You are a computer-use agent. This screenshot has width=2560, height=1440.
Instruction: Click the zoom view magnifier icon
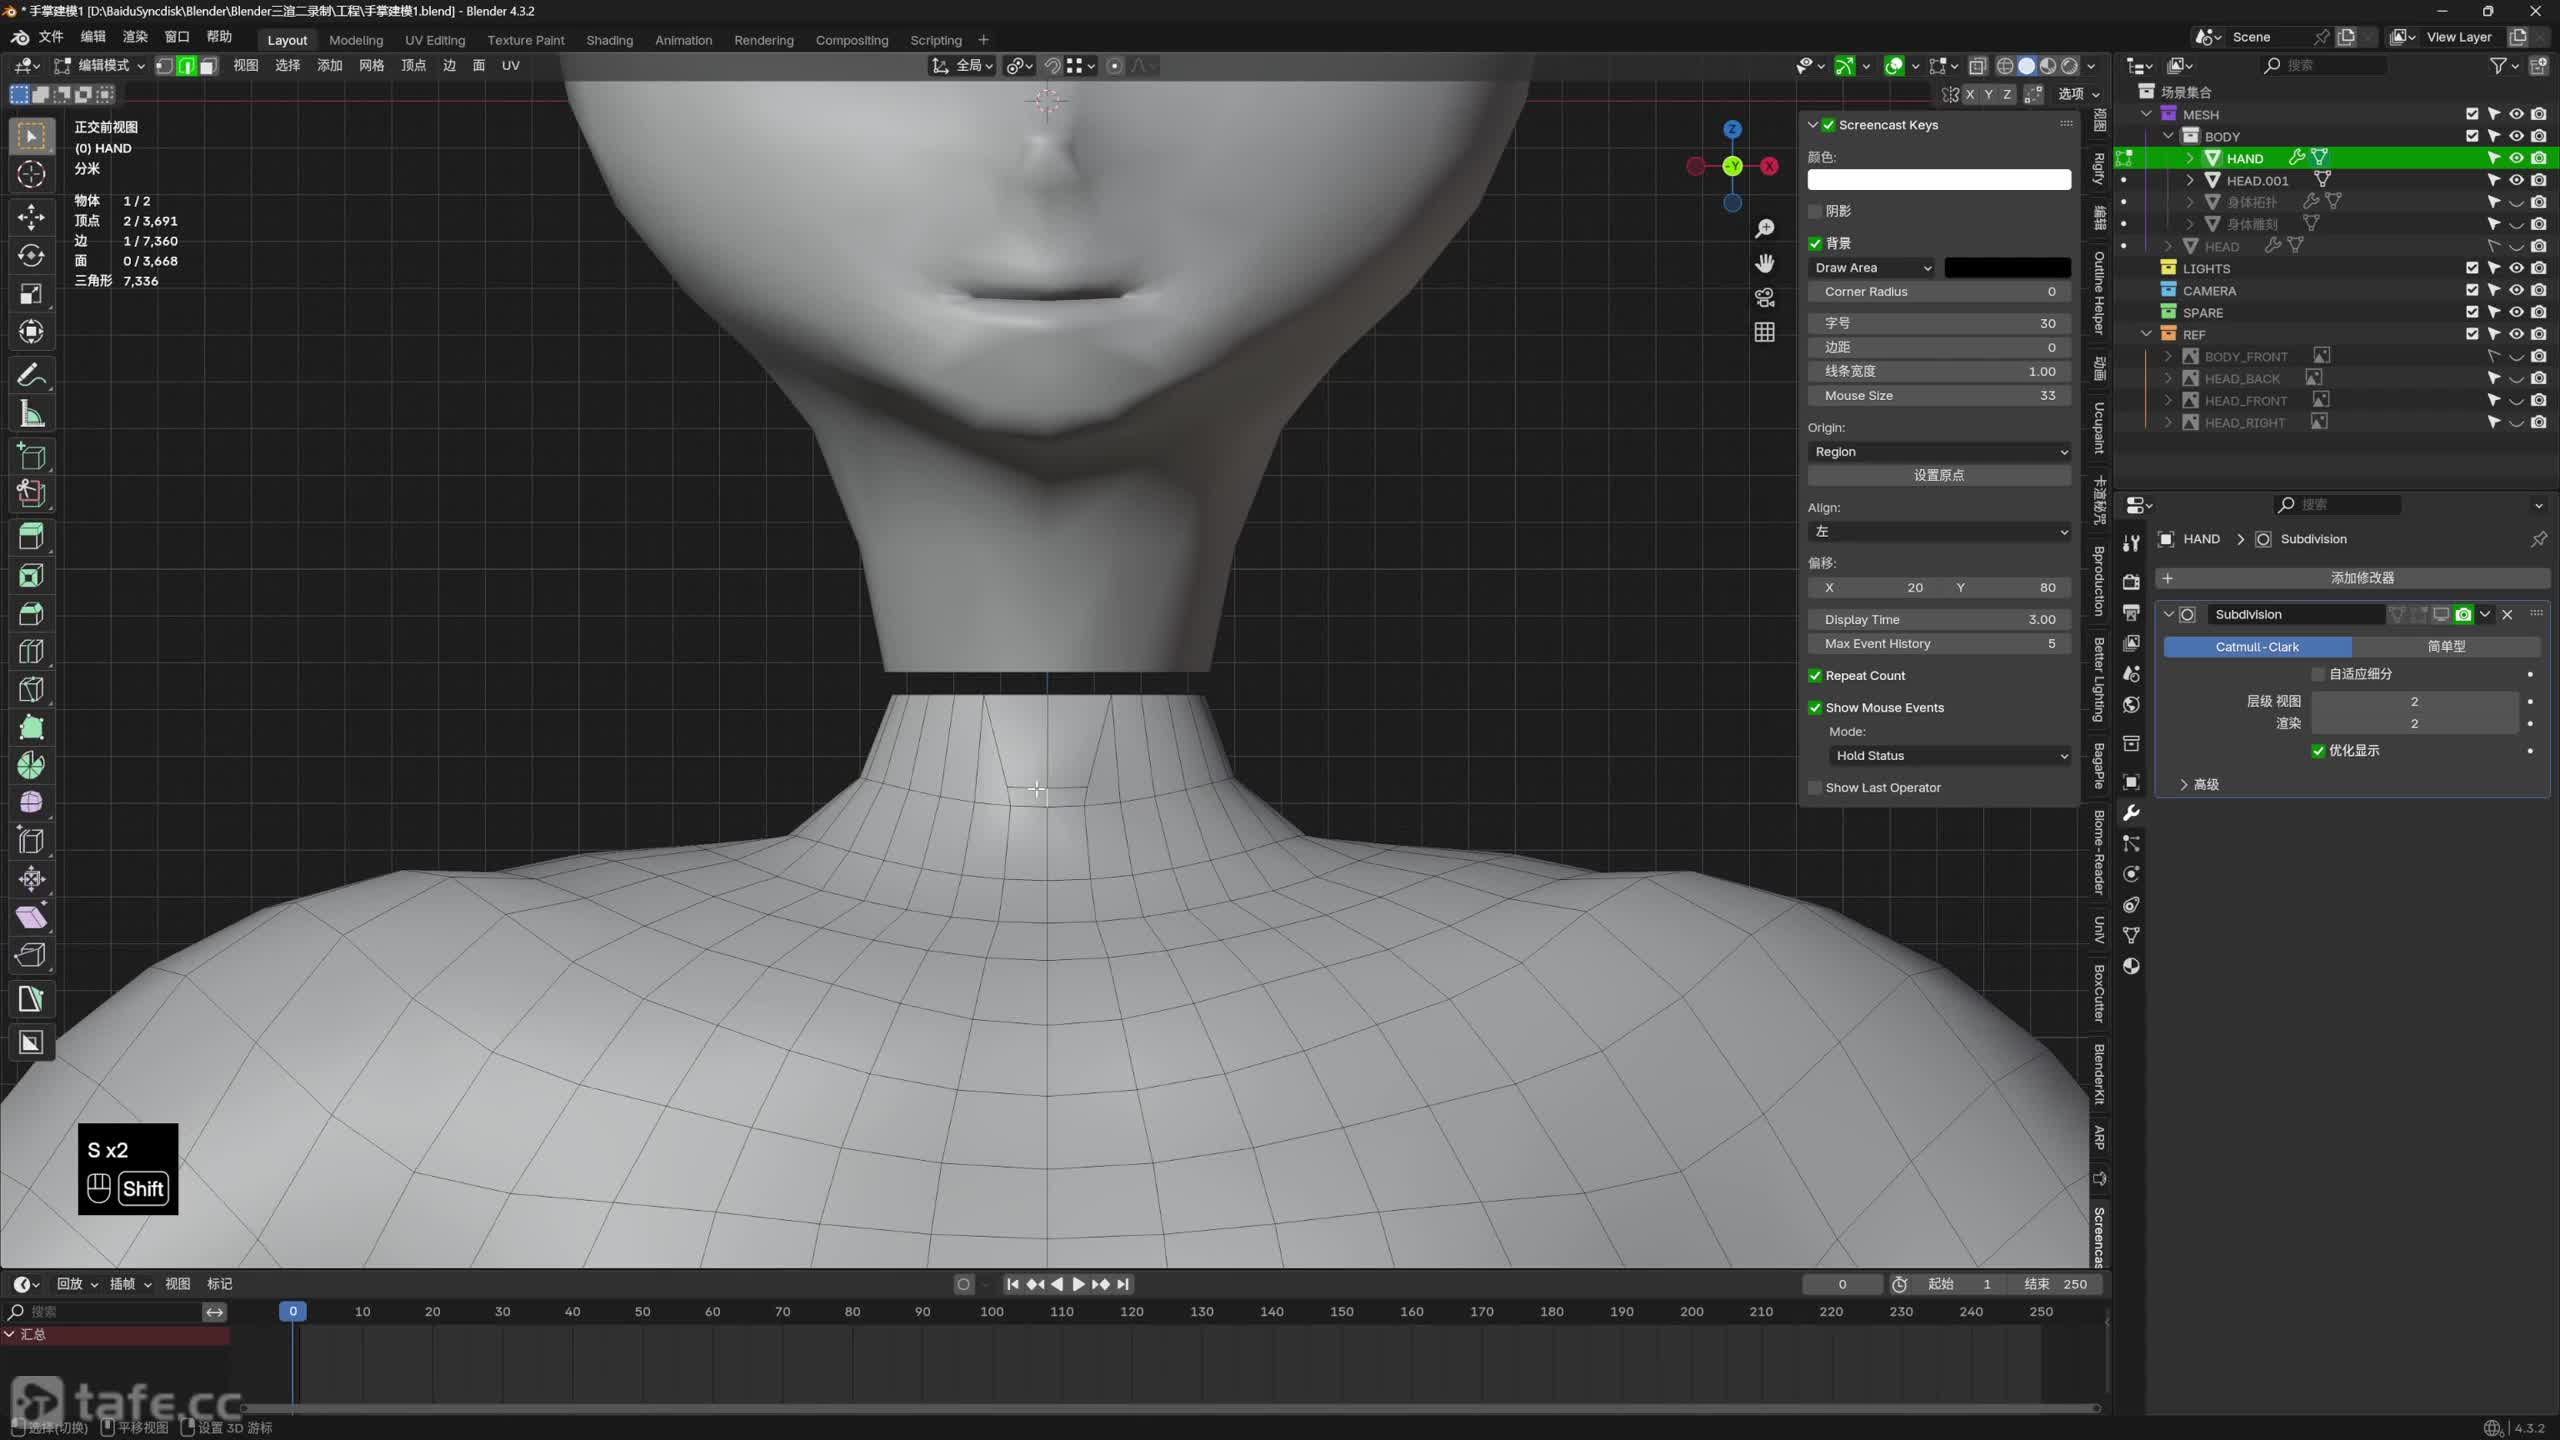pos(1765,229)
